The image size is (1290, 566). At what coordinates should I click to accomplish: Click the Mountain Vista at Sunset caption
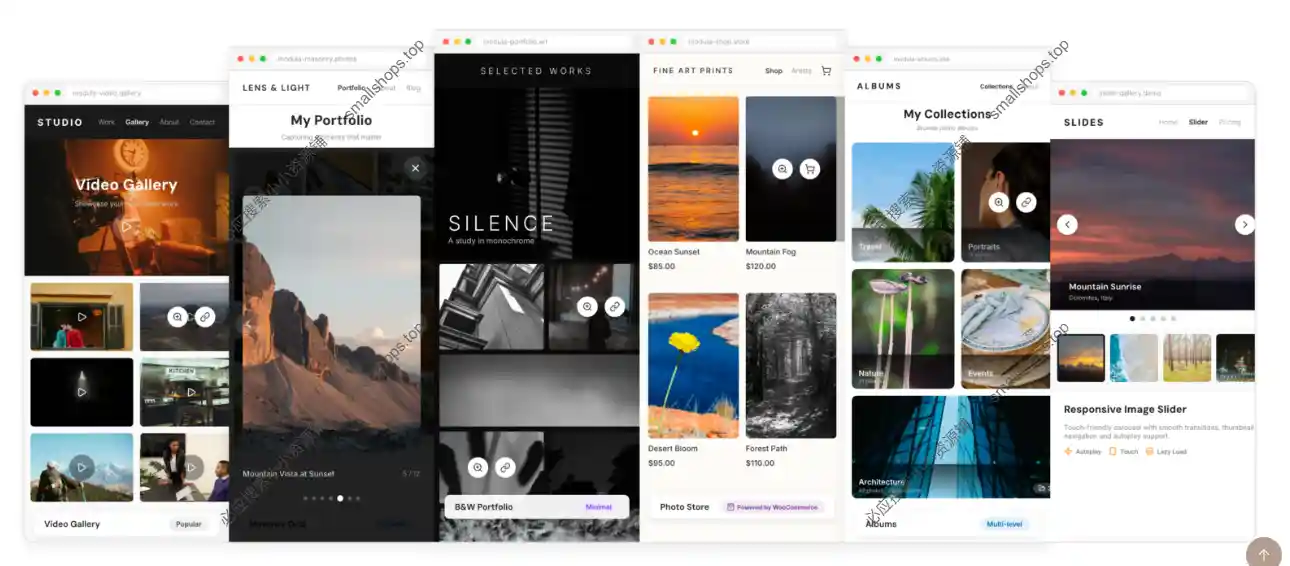pos(288,474)
